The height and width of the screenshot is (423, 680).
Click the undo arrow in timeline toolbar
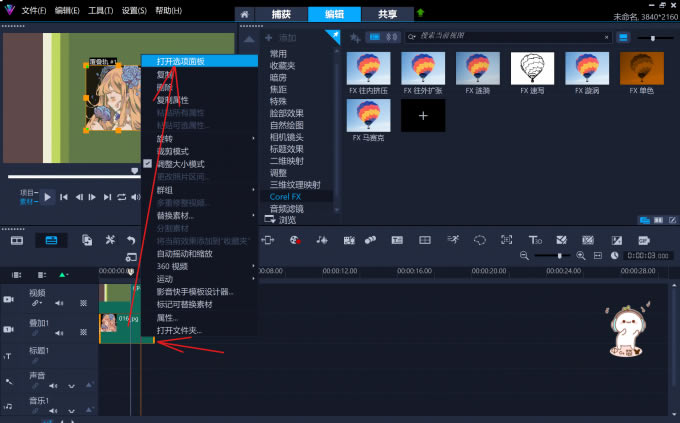tap(131, 240)
